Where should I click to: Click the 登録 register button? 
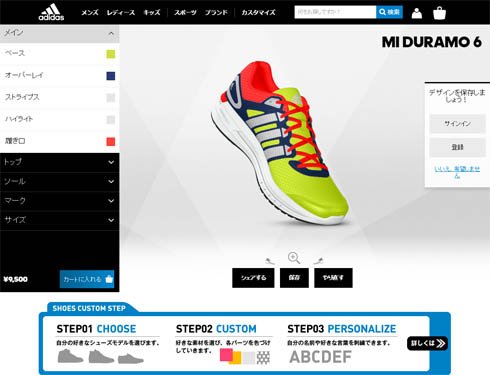pyautogui.click(x=457, y=147)
